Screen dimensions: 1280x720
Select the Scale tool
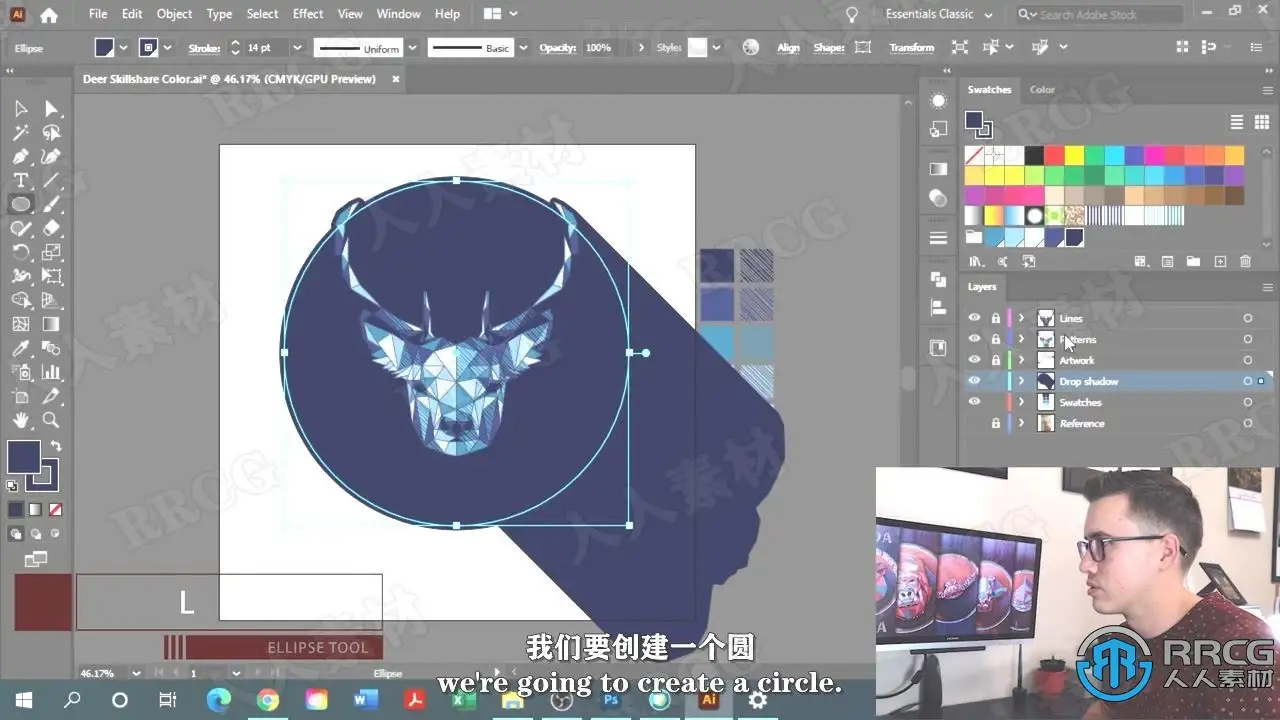(x=51, y=252)
